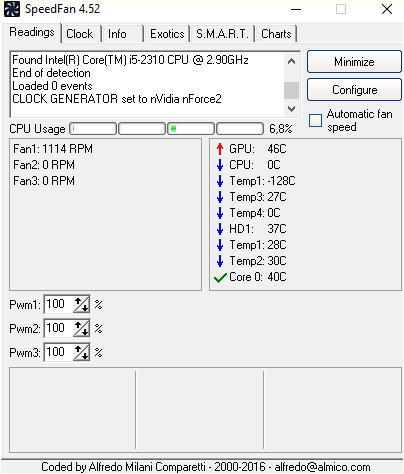
Task: Click the Pwm1 up/down spinner
Action: click(x=82, y=304)
